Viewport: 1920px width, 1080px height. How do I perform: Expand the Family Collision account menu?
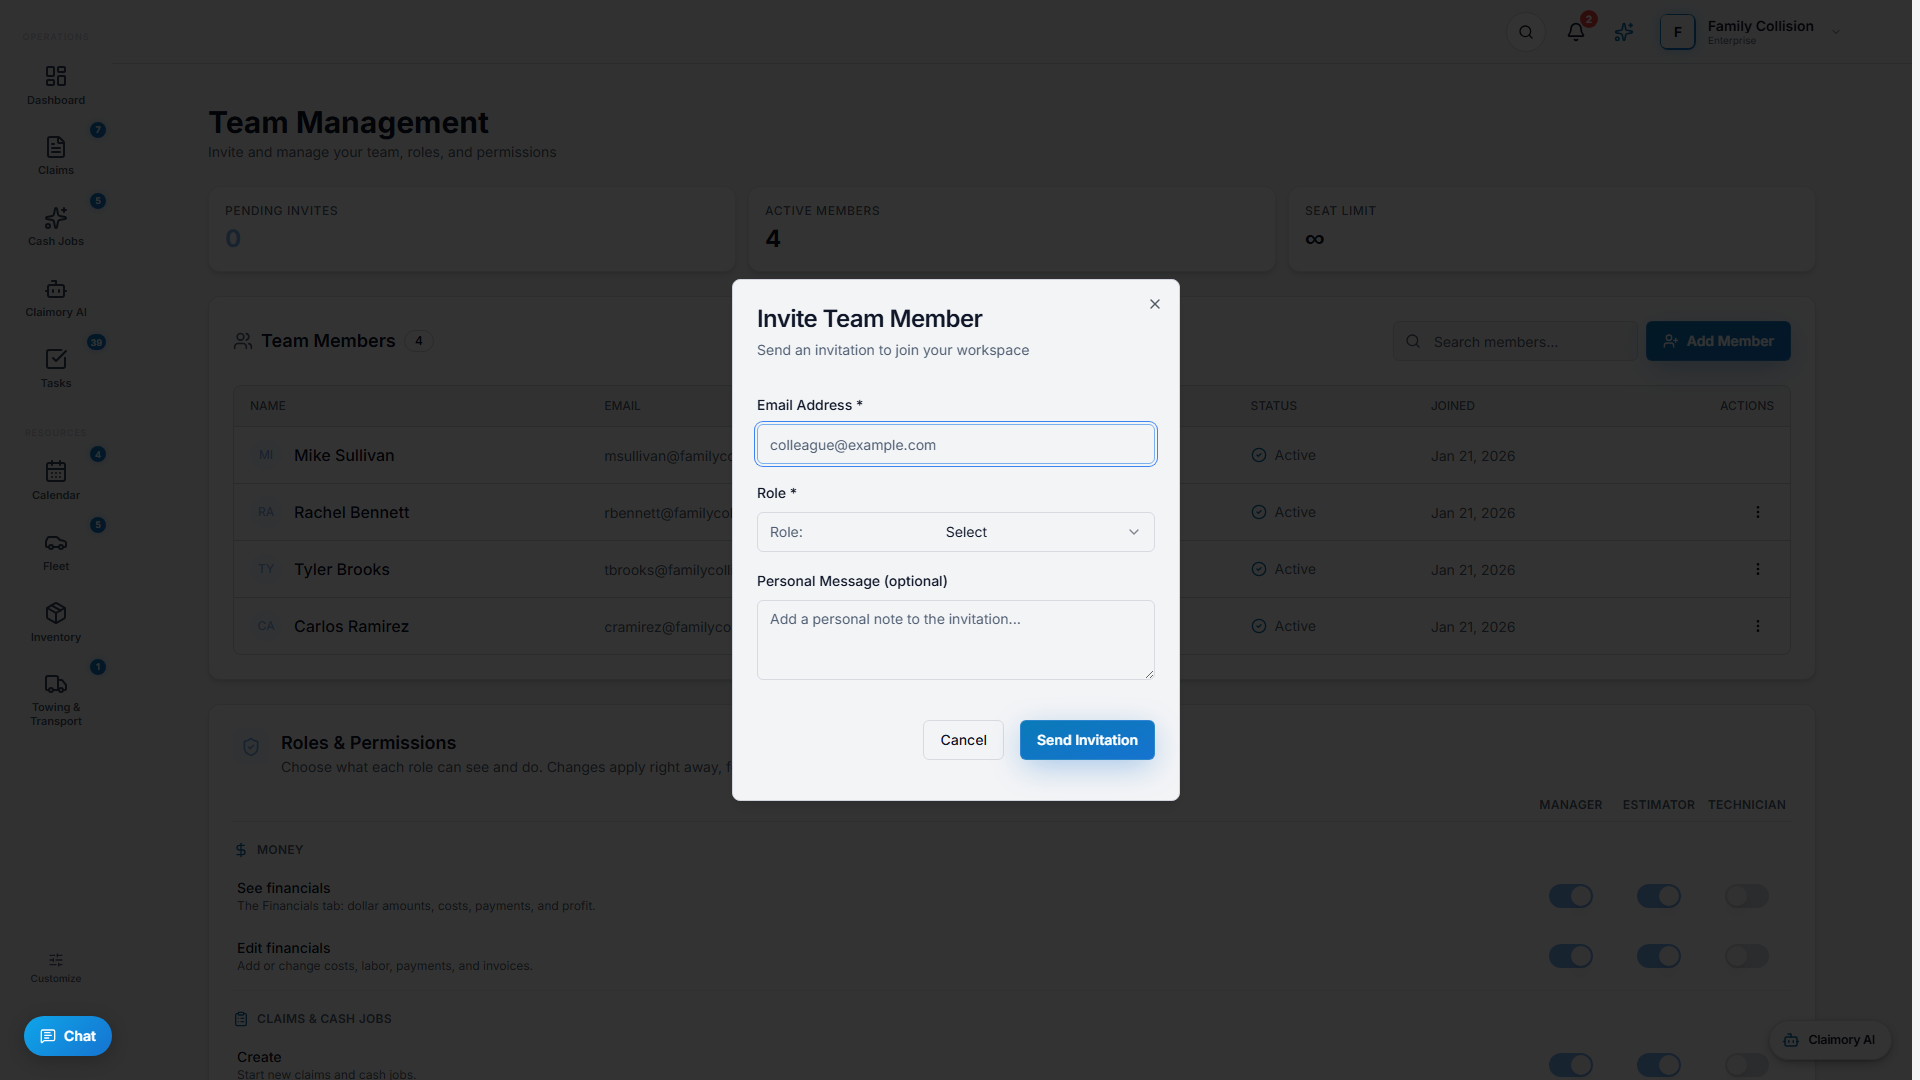tap(1750, 32)
